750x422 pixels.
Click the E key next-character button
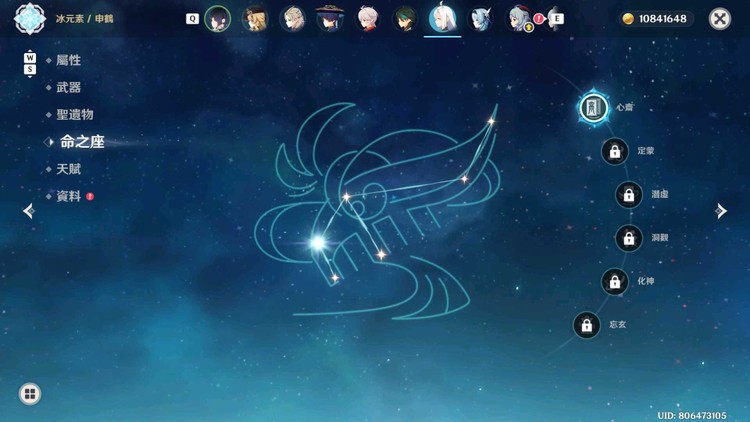(557, 19)
